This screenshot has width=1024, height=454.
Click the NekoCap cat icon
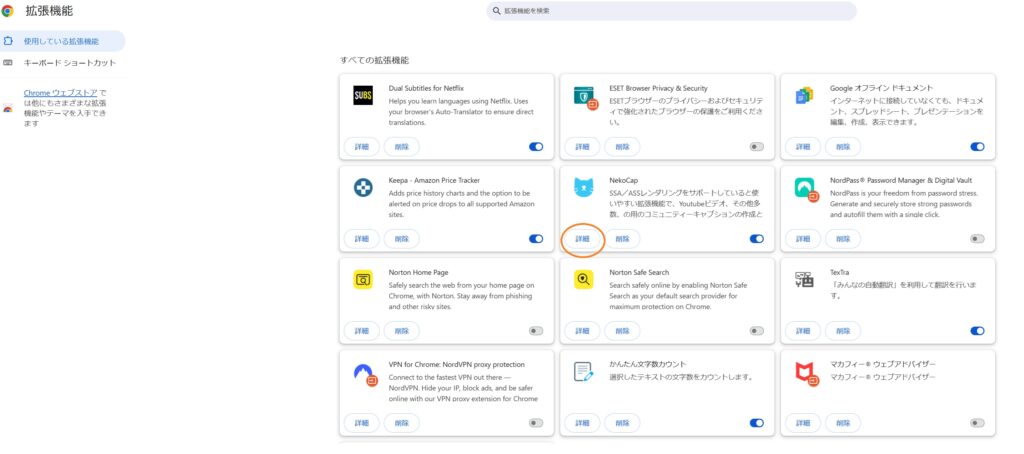pyautogui.click(x=584, y=188)
